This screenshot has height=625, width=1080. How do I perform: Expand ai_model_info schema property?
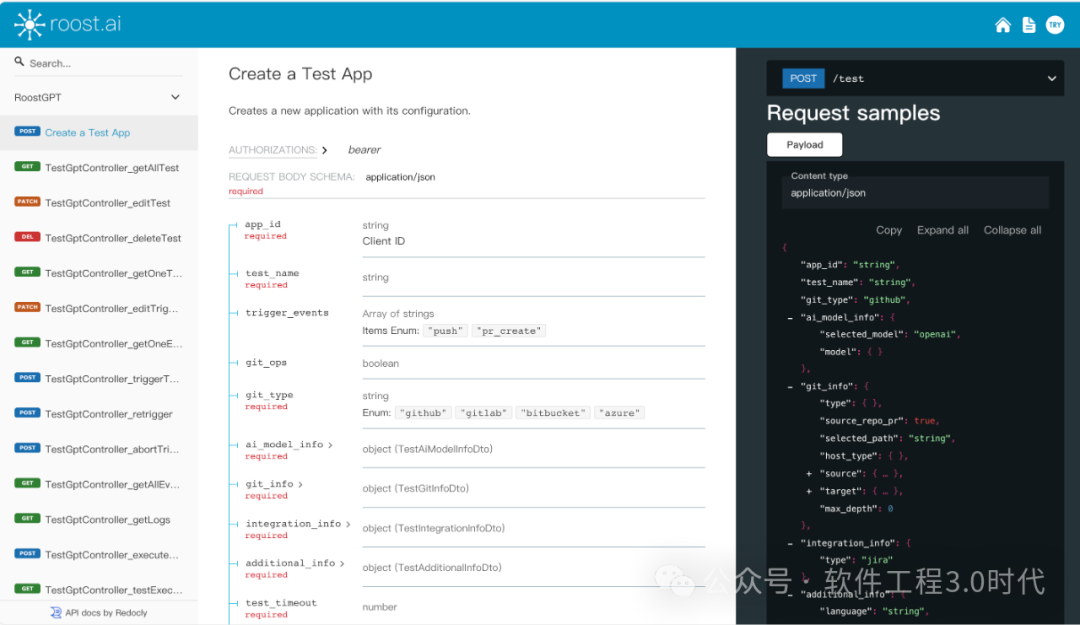pyautogui.click(x=289, y=444)
